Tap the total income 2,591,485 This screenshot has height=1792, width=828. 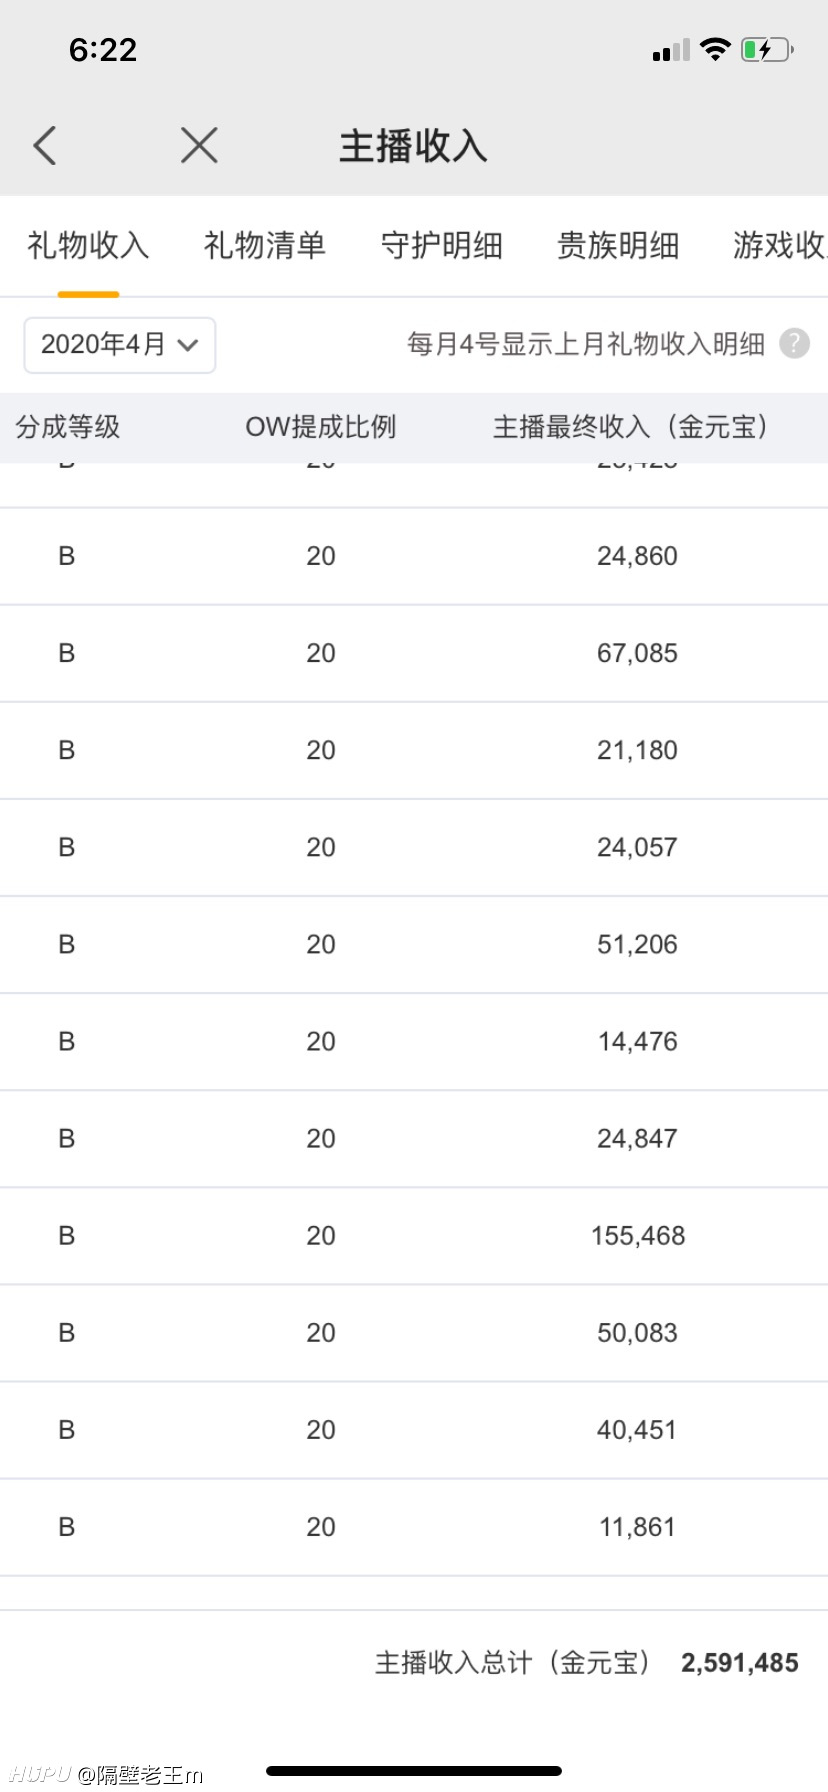[x=740, y=1663]
